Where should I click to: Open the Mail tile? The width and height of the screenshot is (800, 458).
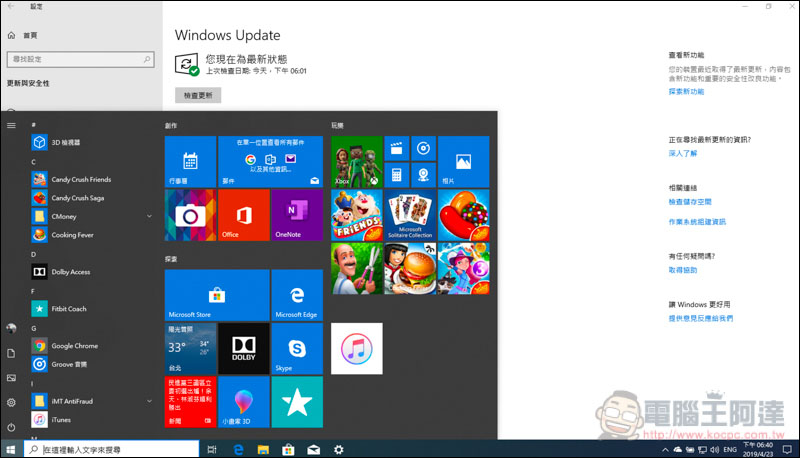[x=270, y=162]
